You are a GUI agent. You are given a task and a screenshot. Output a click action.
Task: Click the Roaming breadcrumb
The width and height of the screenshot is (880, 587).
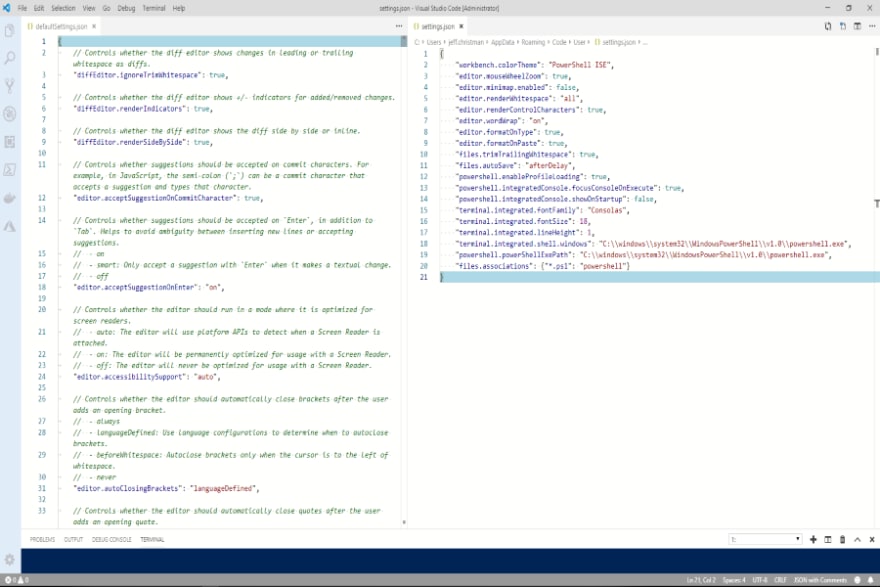[533, 42]
